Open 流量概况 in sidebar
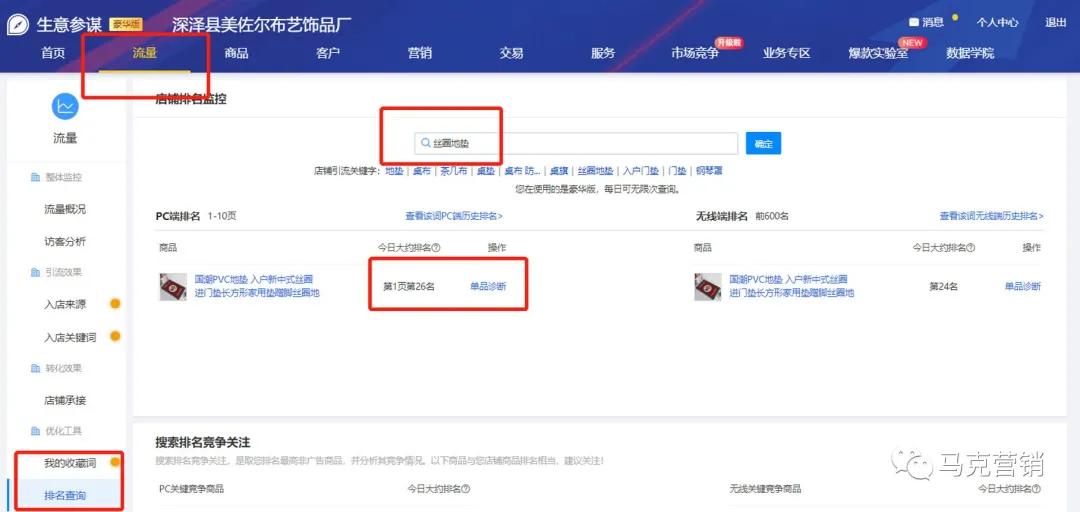Viewport: 1080px width, 512px height. (x=65, y=209)
